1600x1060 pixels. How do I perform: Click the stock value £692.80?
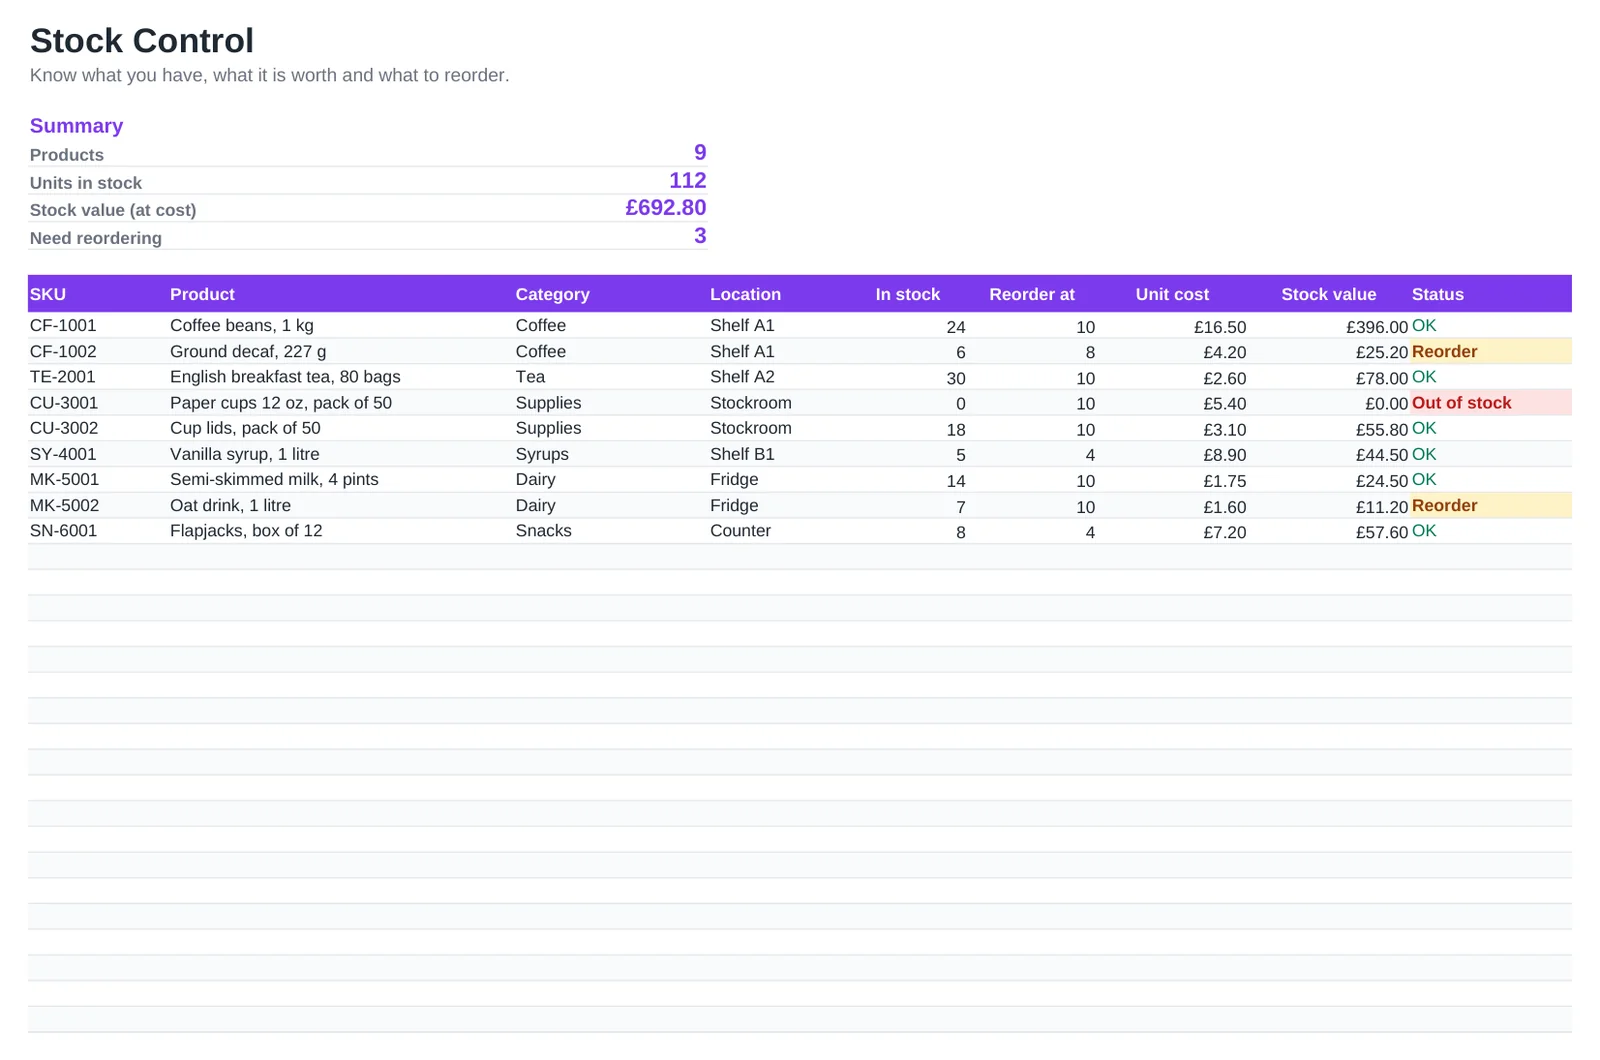666,207
